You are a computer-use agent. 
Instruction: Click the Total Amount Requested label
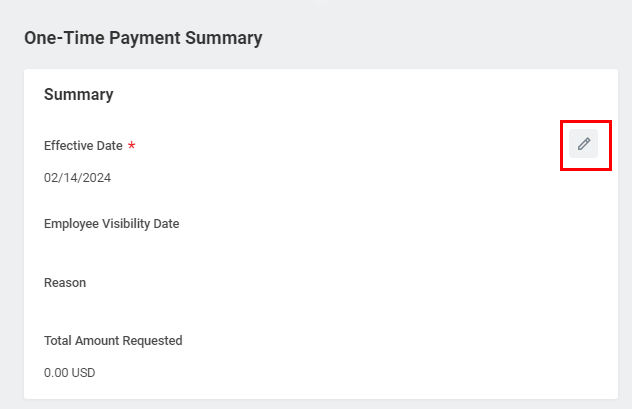pos(113,341)
